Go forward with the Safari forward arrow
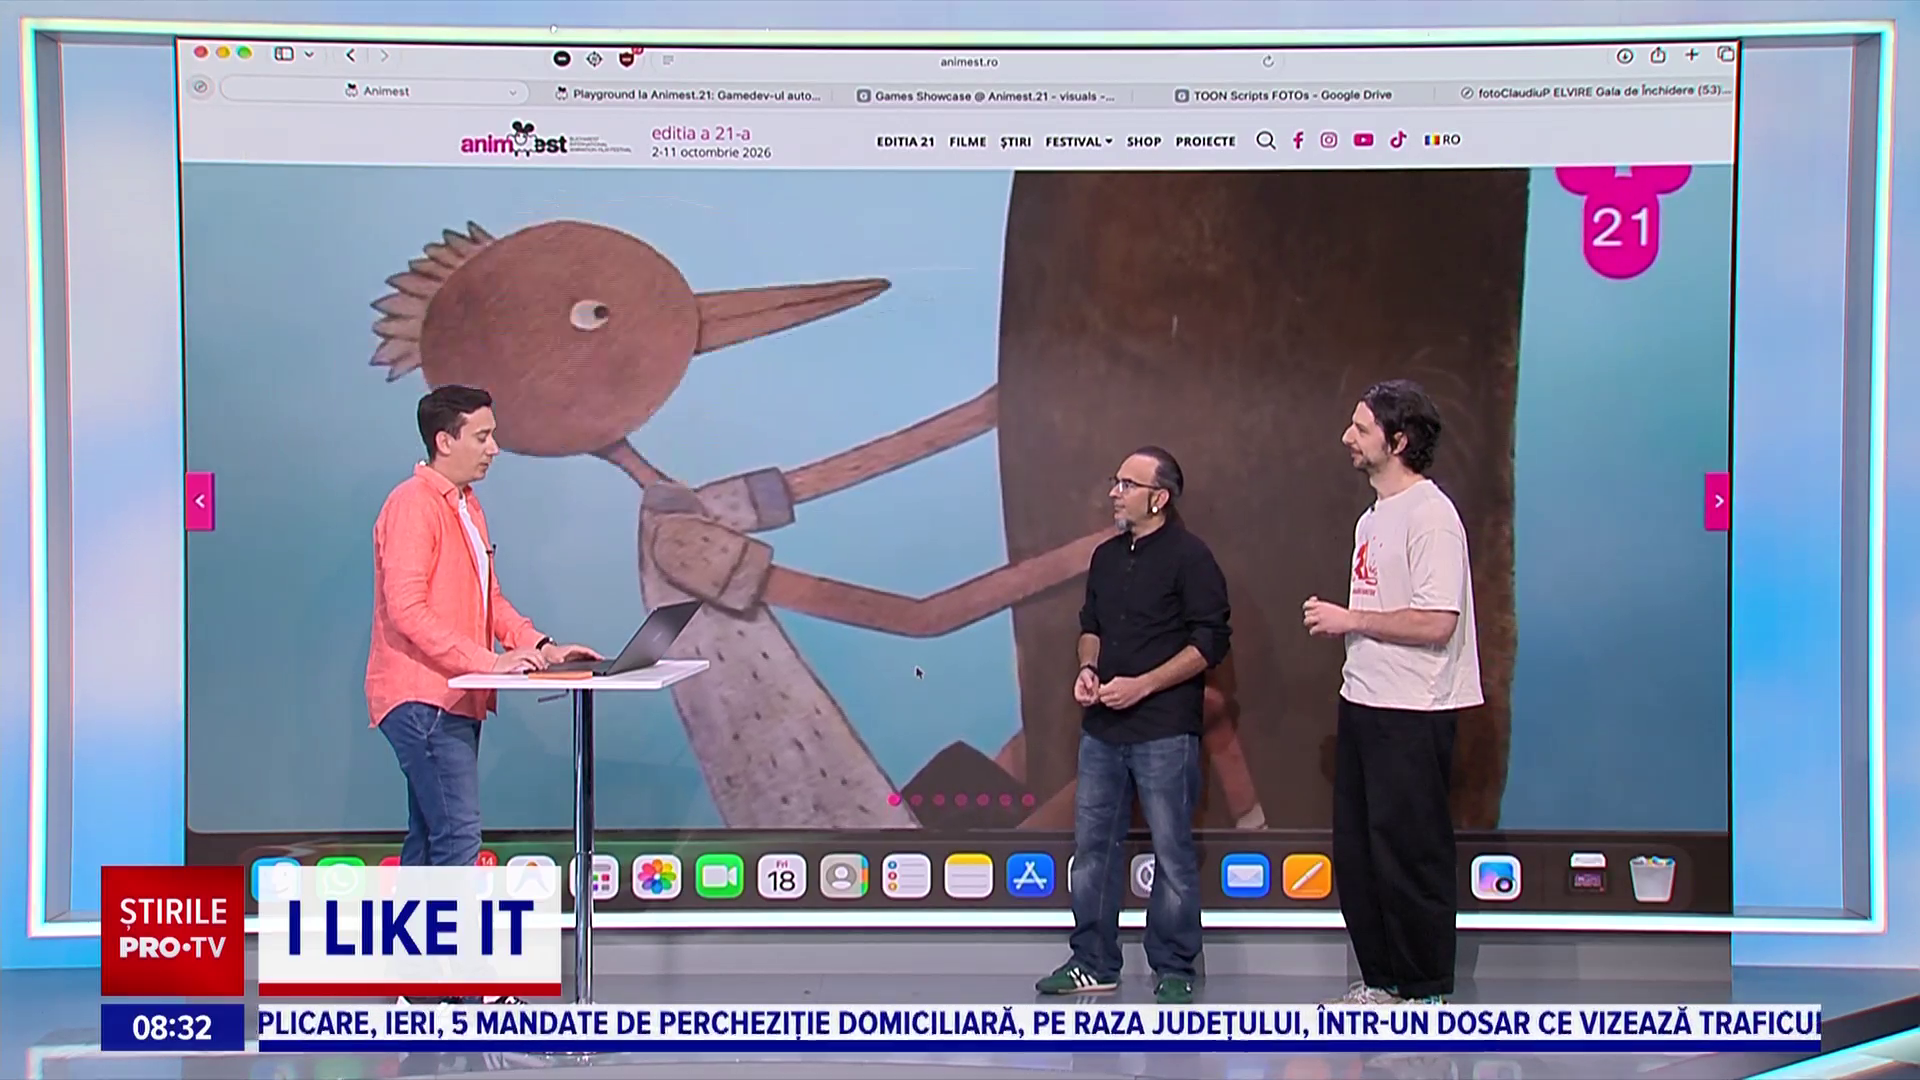Image resolution: width=1920 pixels, height=1080 pixels. tap(384, 55)
